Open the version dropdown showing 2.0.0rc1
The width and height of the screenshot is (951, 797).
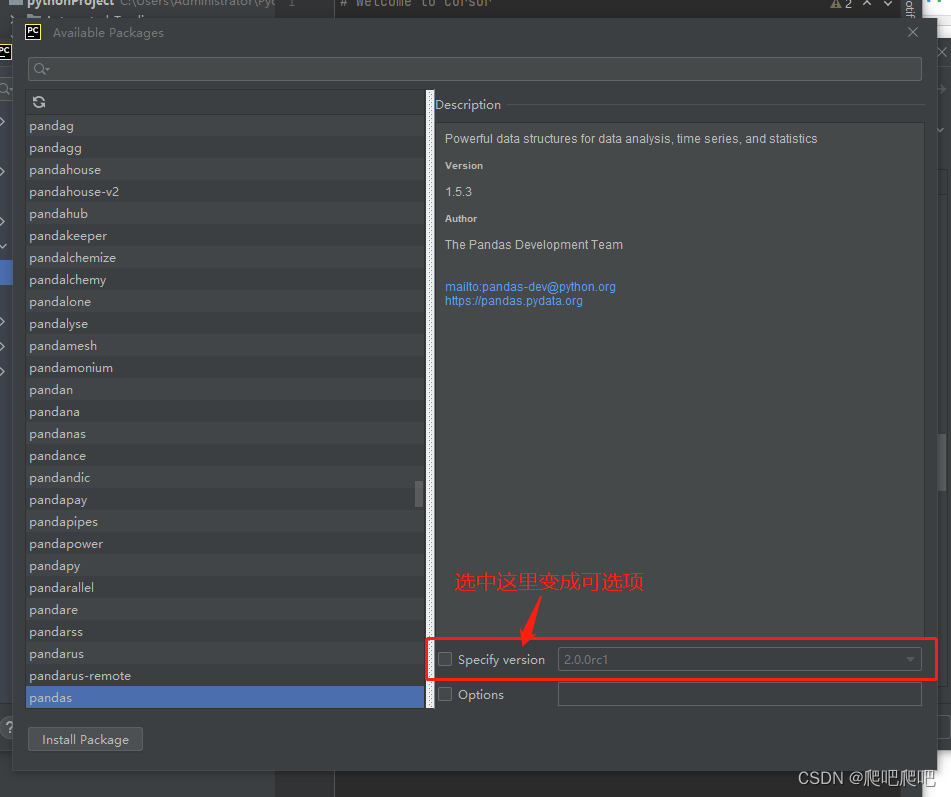[739, 659]
